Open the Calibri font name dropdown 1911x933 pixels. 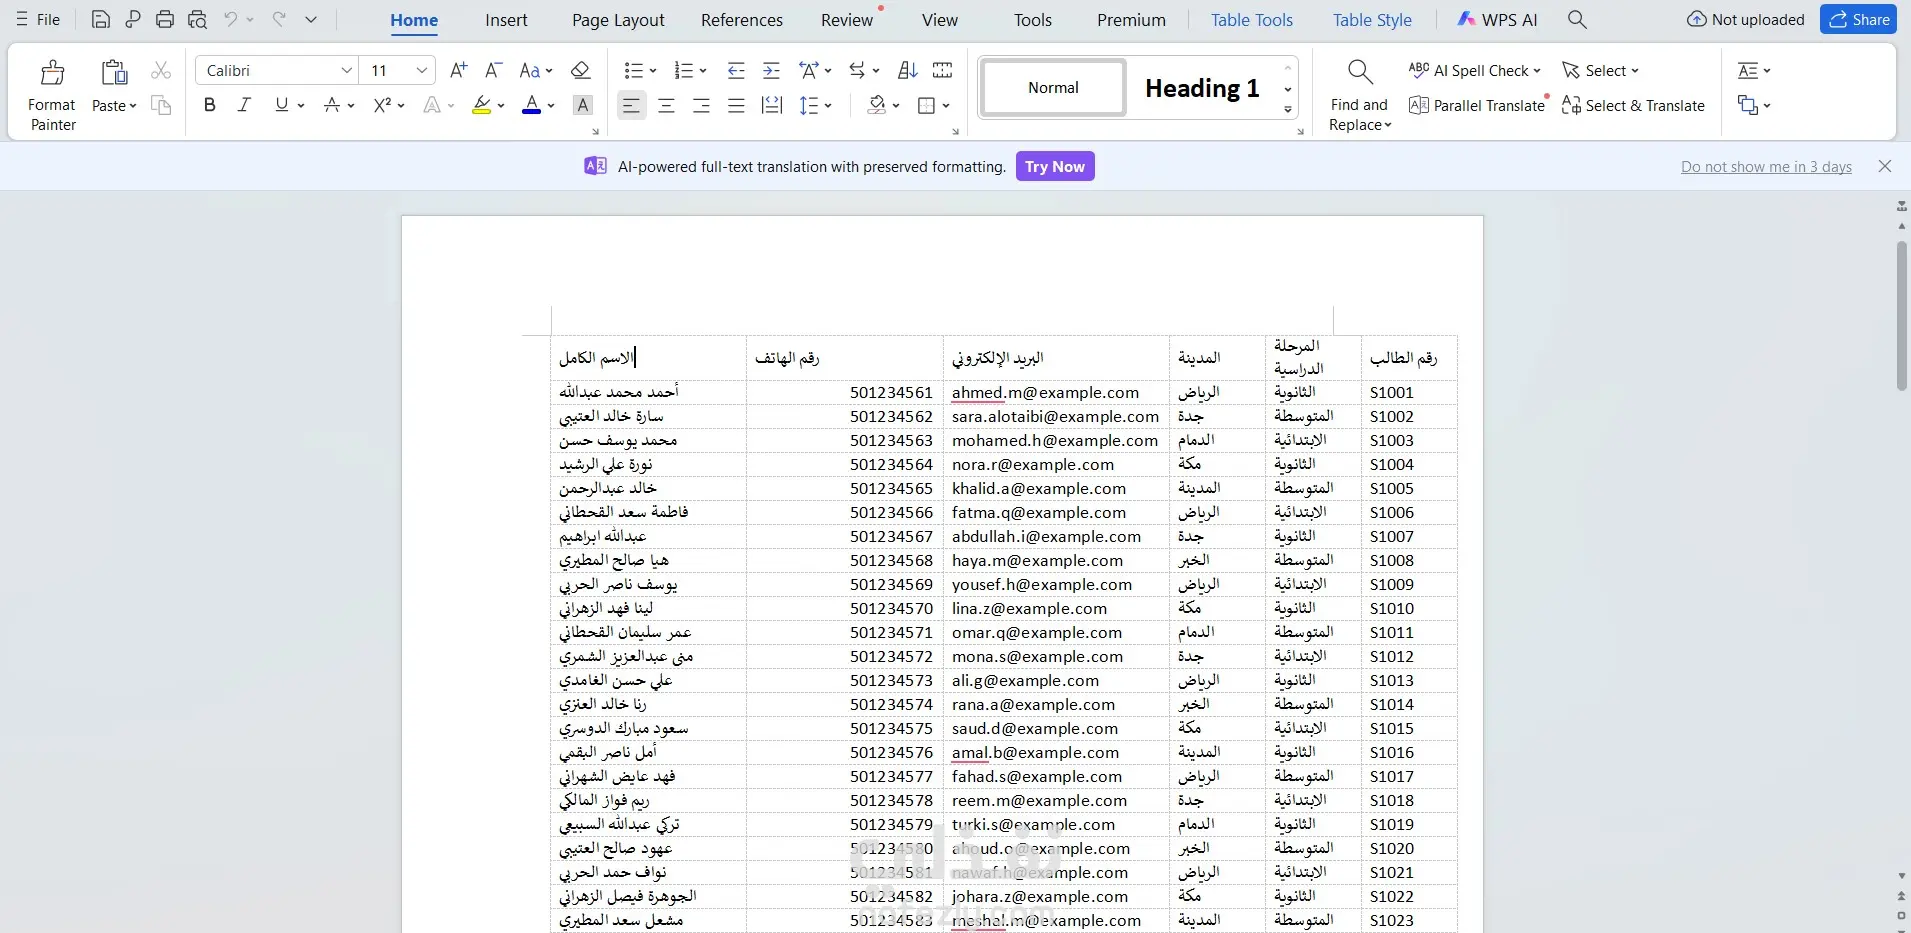[x=346, y=70]
